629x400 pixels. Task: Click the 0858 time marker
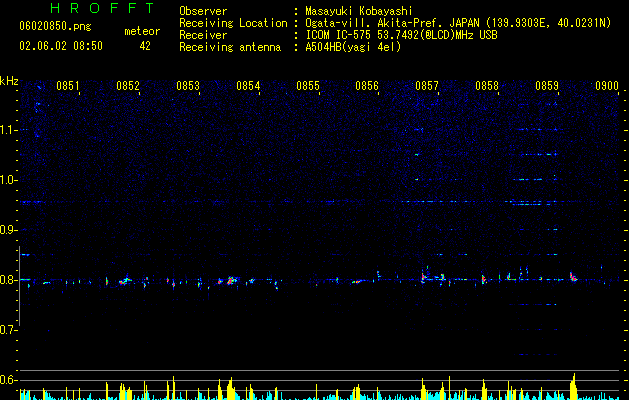487,86
